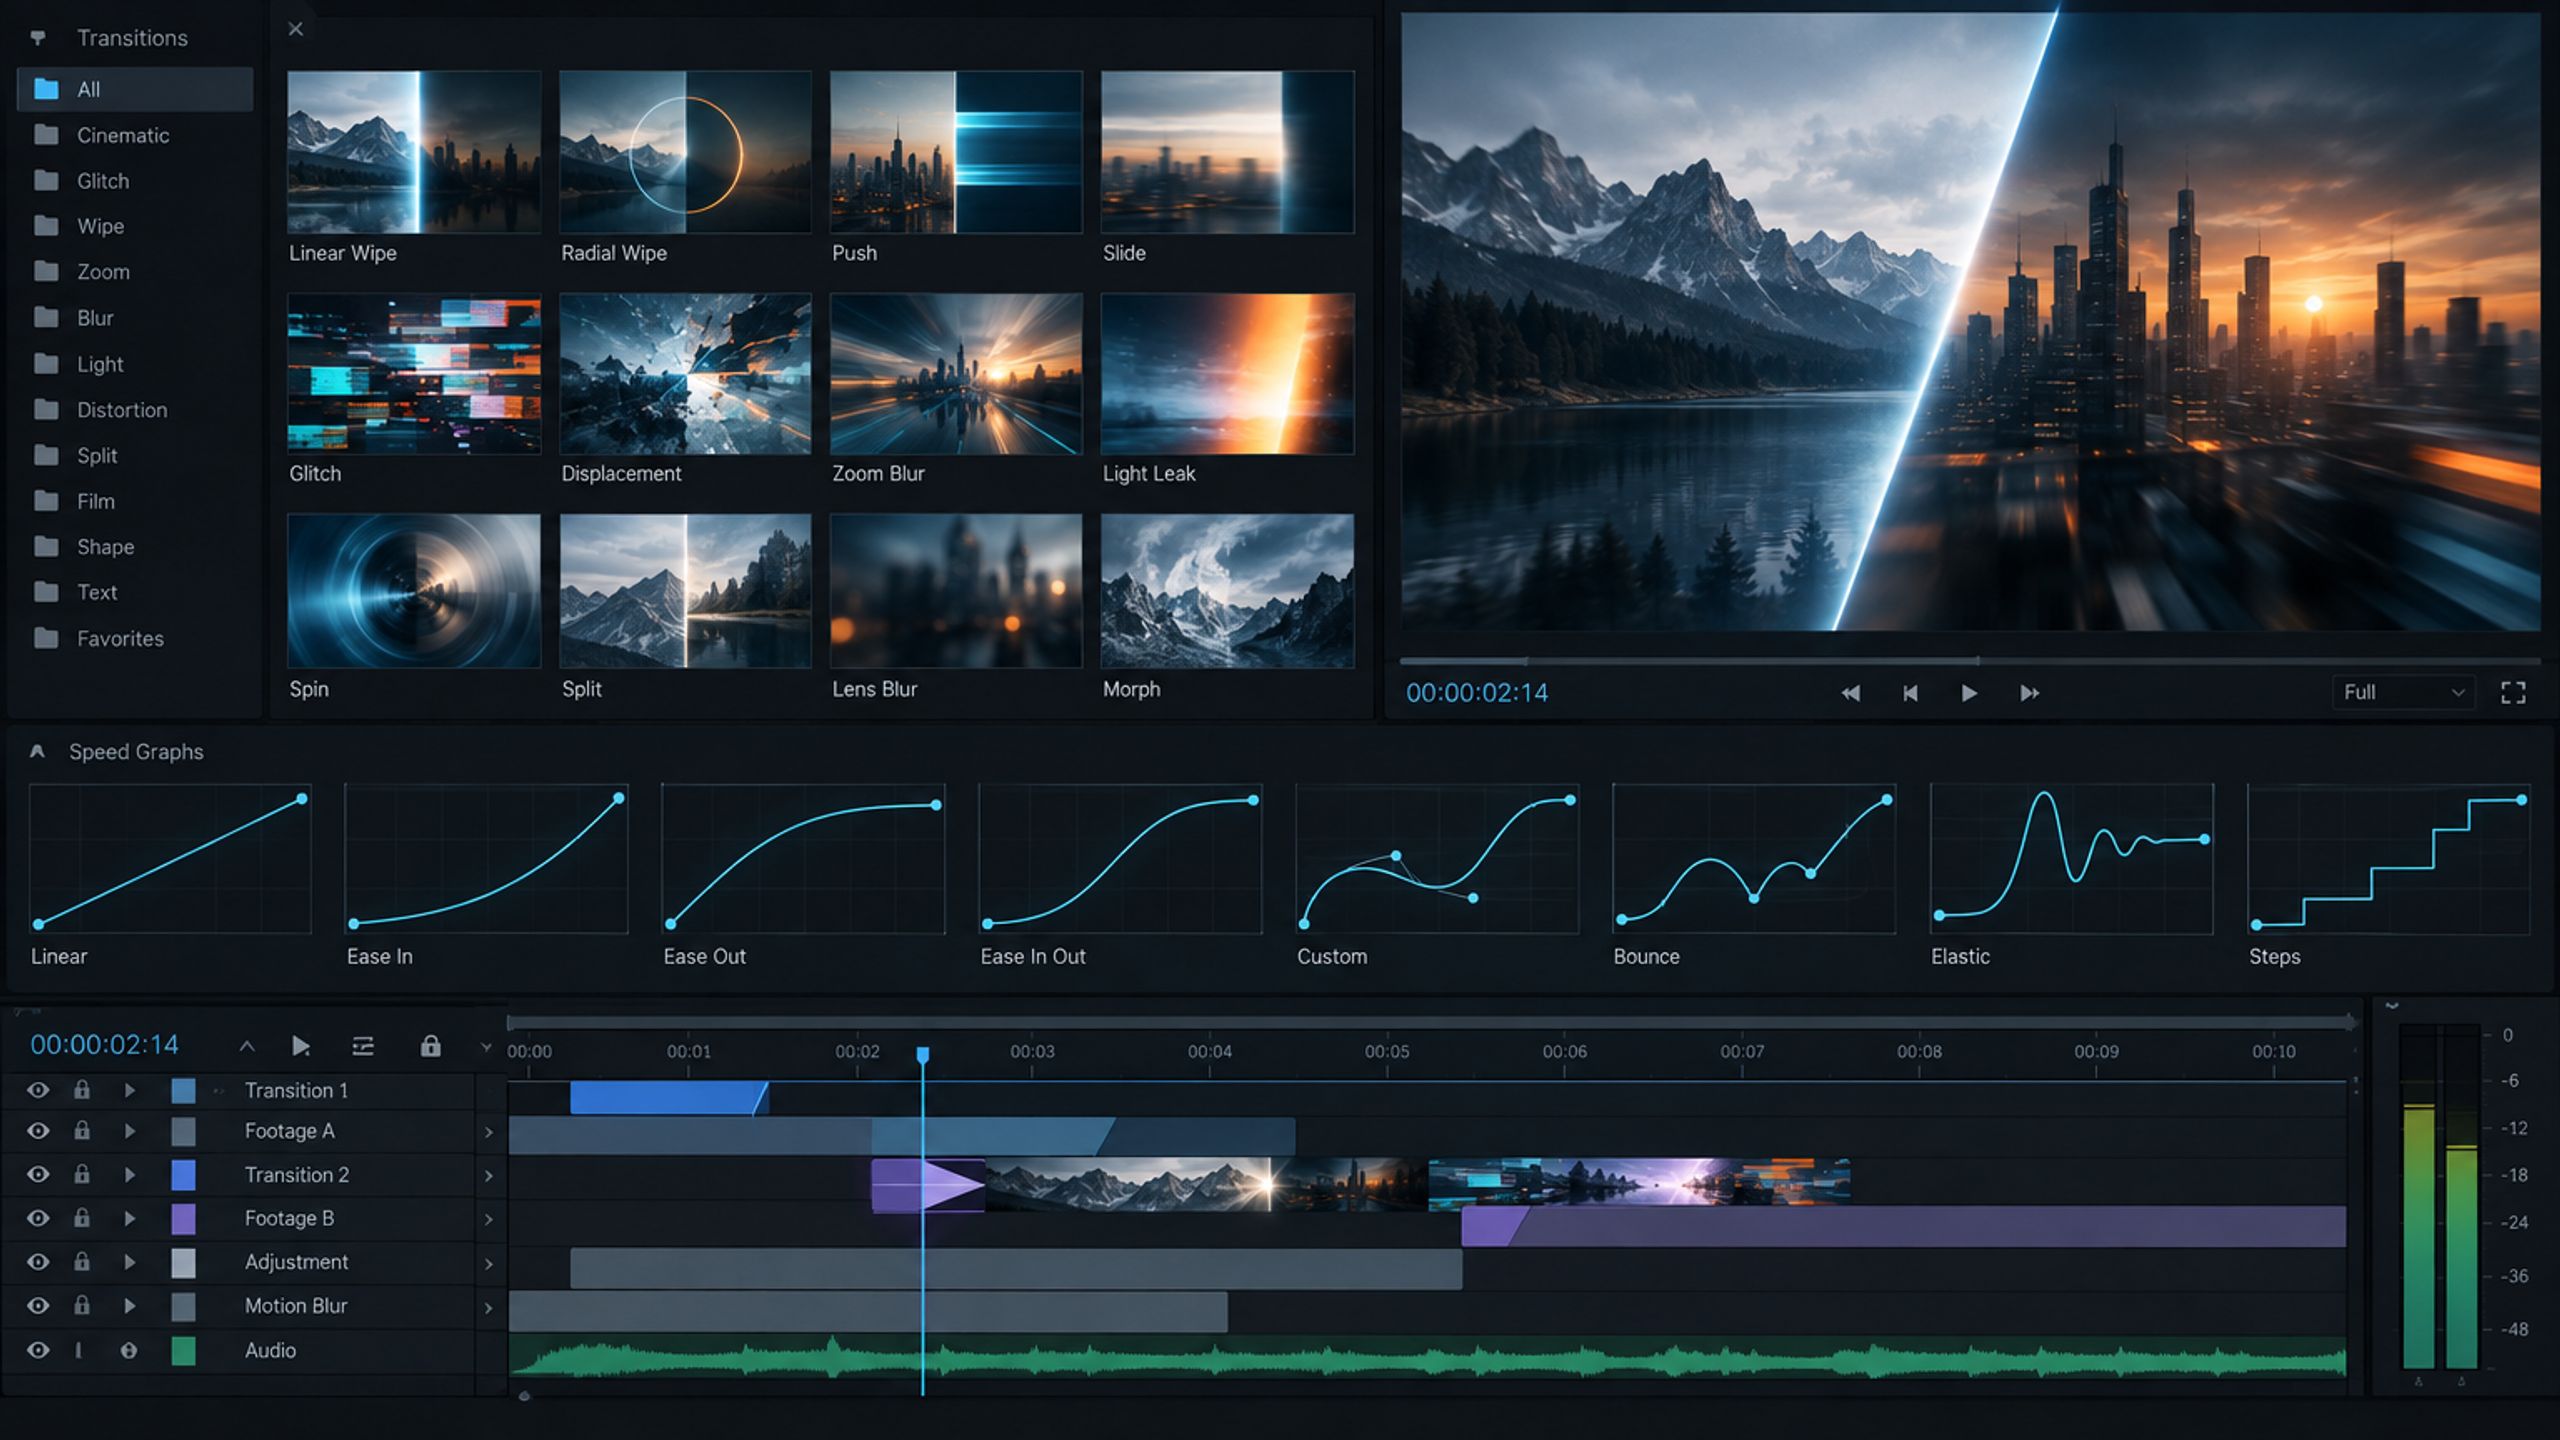
Task: Open Footage A track options chevron
Action: pyautogui.click(x=489, y=1132)
